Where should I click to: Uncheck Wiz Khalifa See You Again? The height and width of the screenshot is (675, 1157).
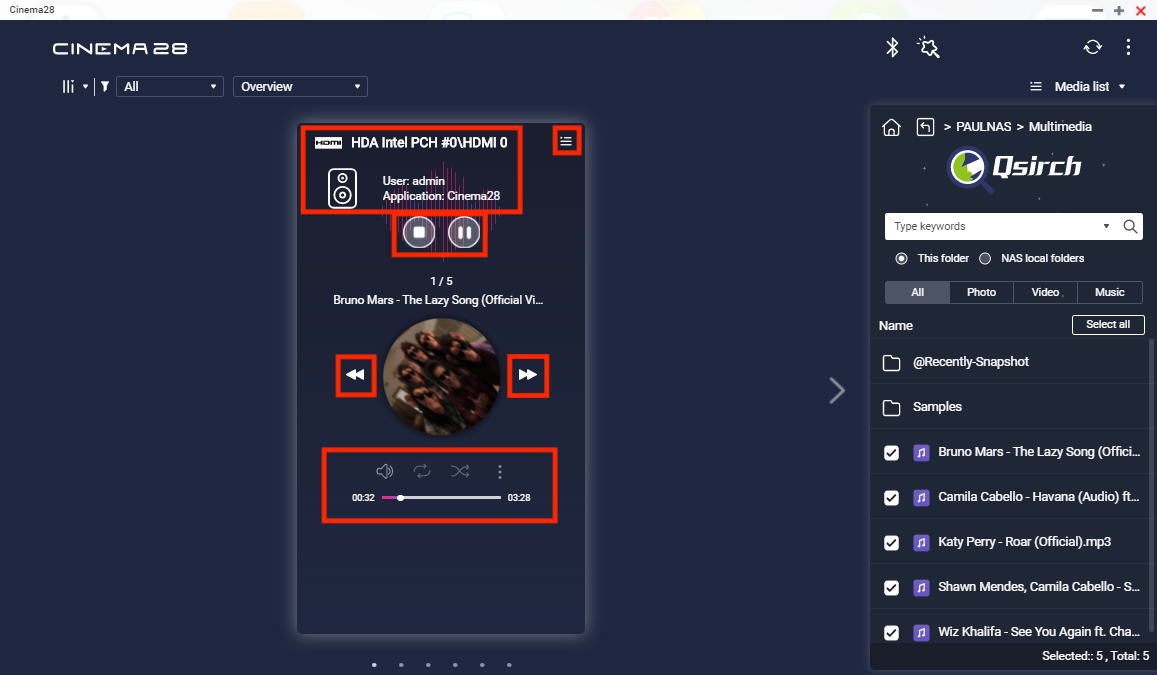[891, 633]
